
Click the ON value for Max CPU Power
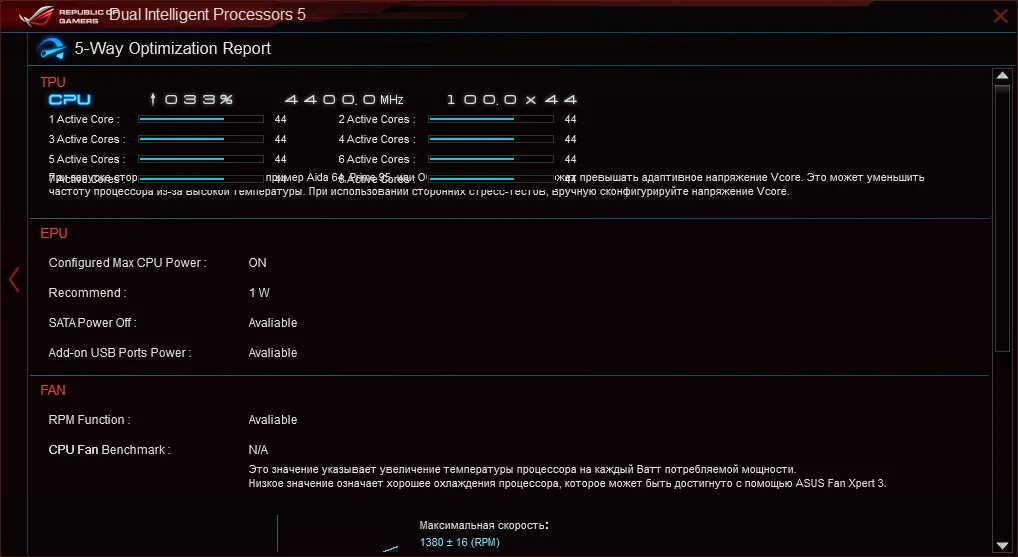(x=257, y=263)
